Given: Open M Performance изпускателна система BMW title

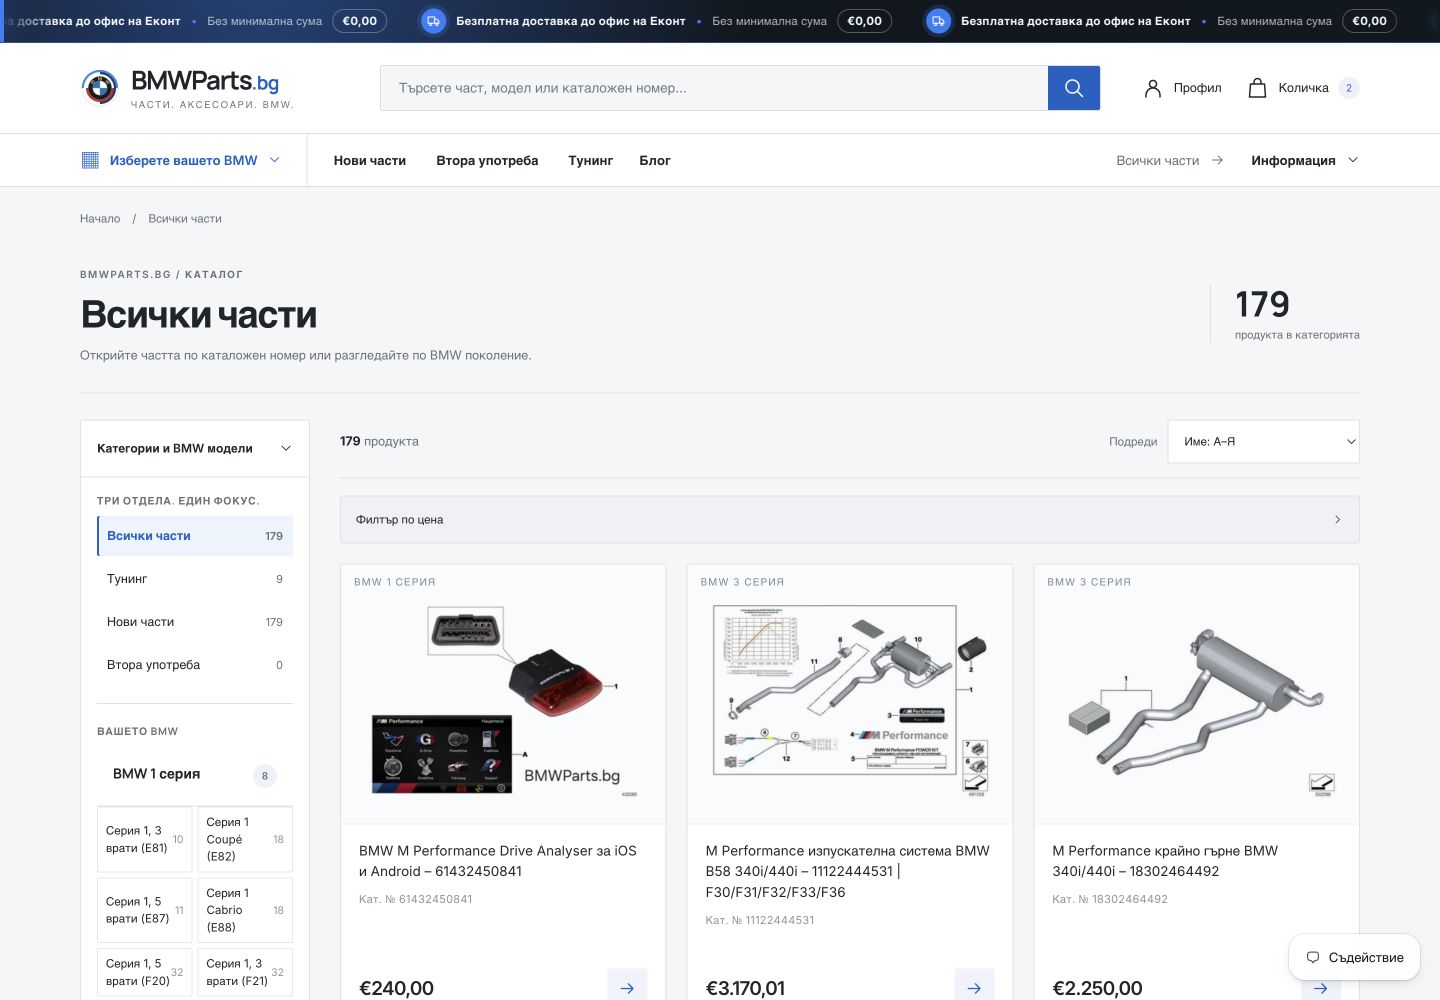Looking at the screenshot, I should point(848,871).
